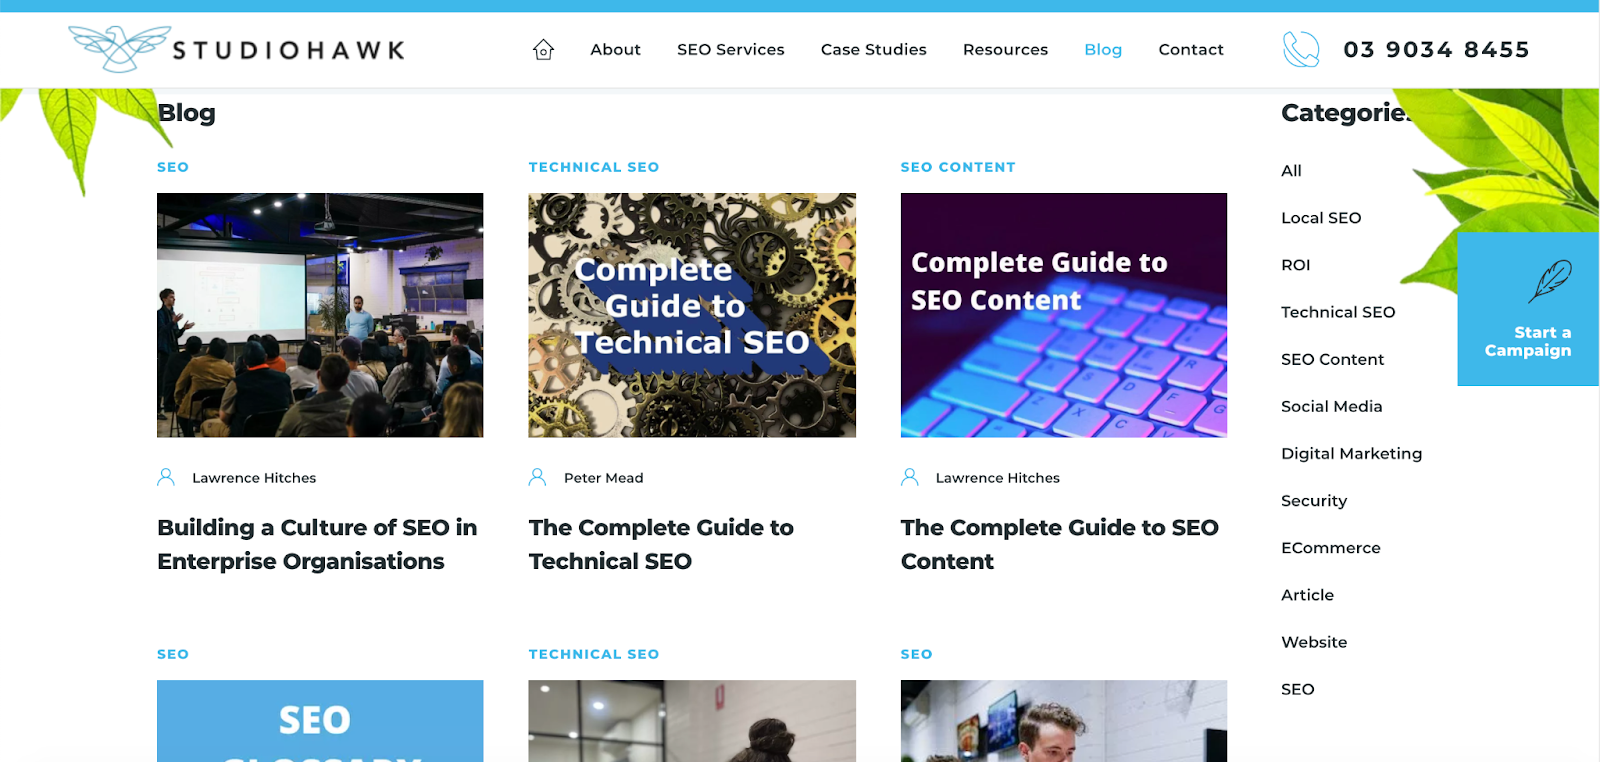Open the SEO Glossary blue thumbnail
Image resolution: width=1600 pixels, height=762 pixels.
[x=320, y=721]
